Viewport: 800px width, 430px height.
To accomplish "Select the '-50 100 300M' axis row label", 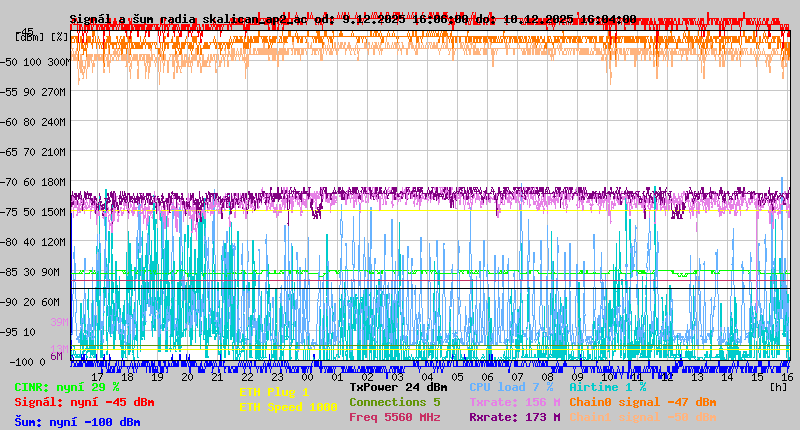I will click(x=34, y=62).
